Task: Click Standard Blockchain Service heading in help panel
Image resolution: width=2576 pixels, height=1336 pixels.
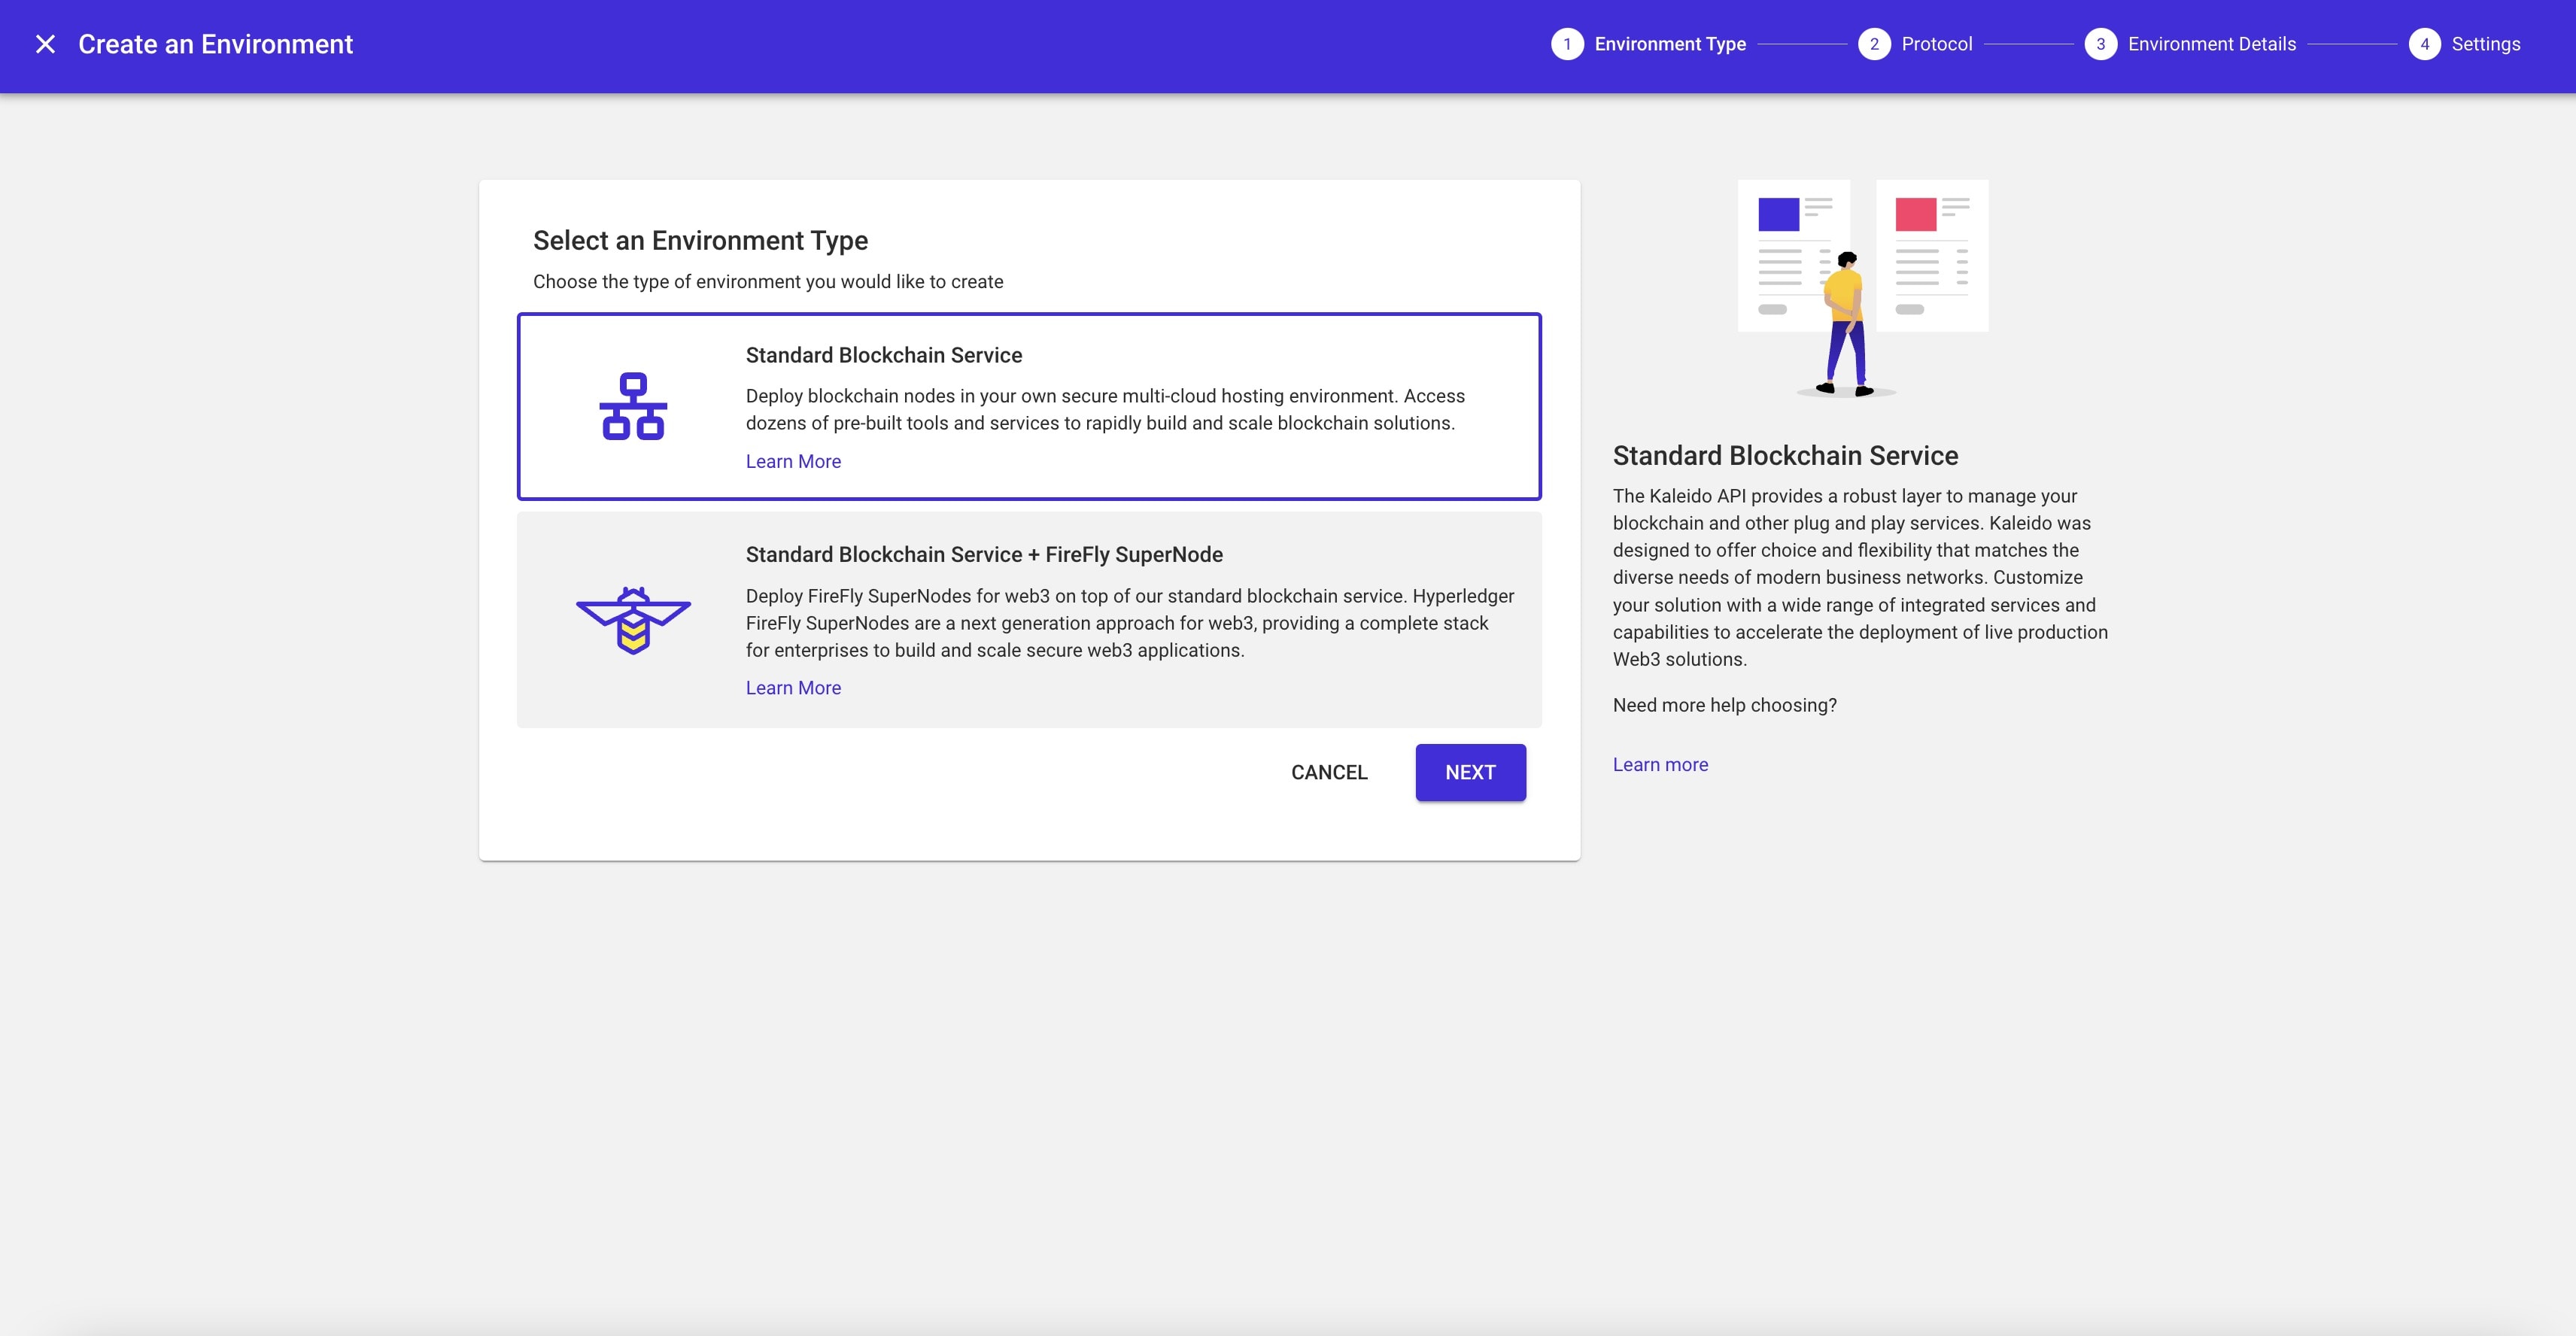Action: click(1785, 455)
